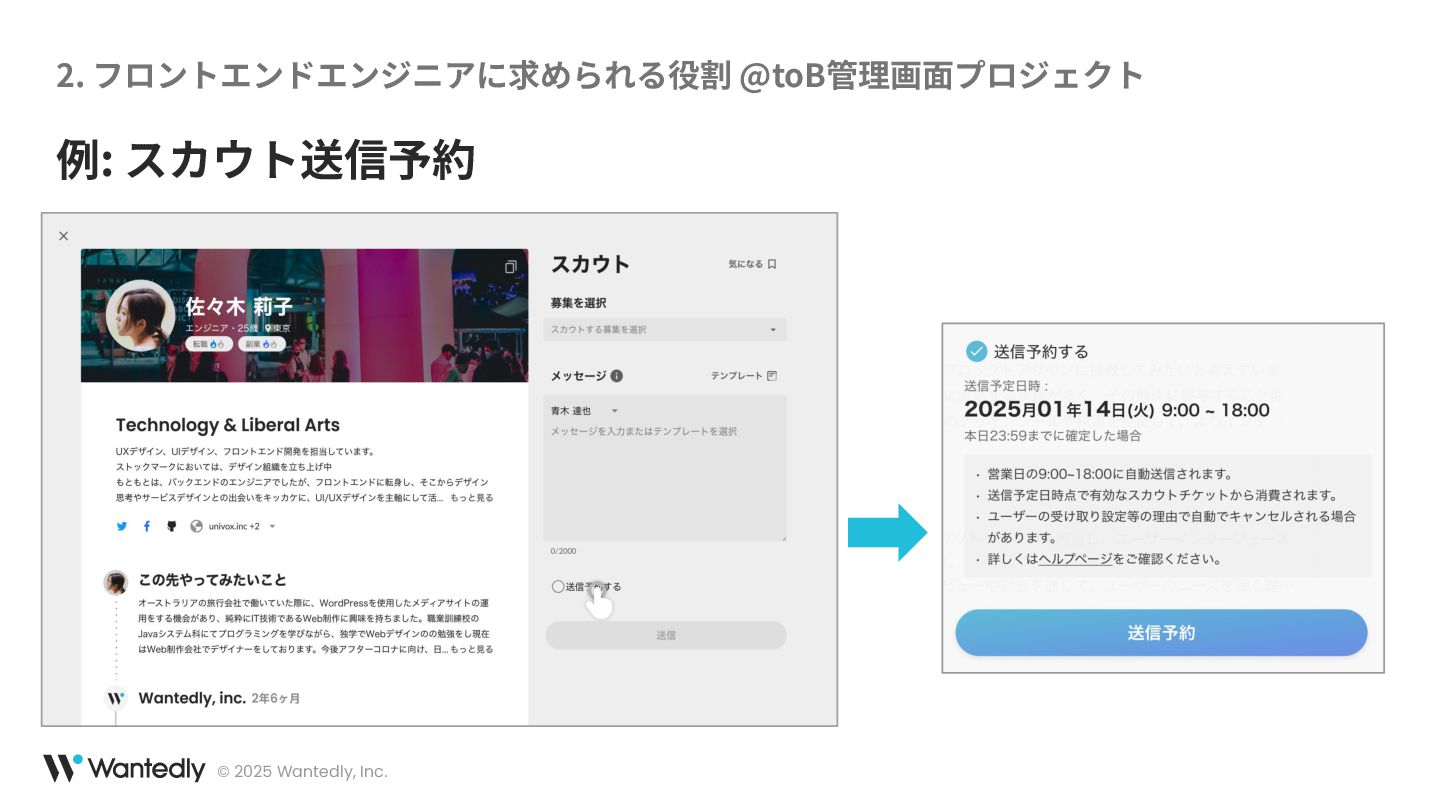Click the small avatar beside この先やってみたいこと
Image resolution: width=1440 pixels, height=810 pixels.
tap(116, 582)
